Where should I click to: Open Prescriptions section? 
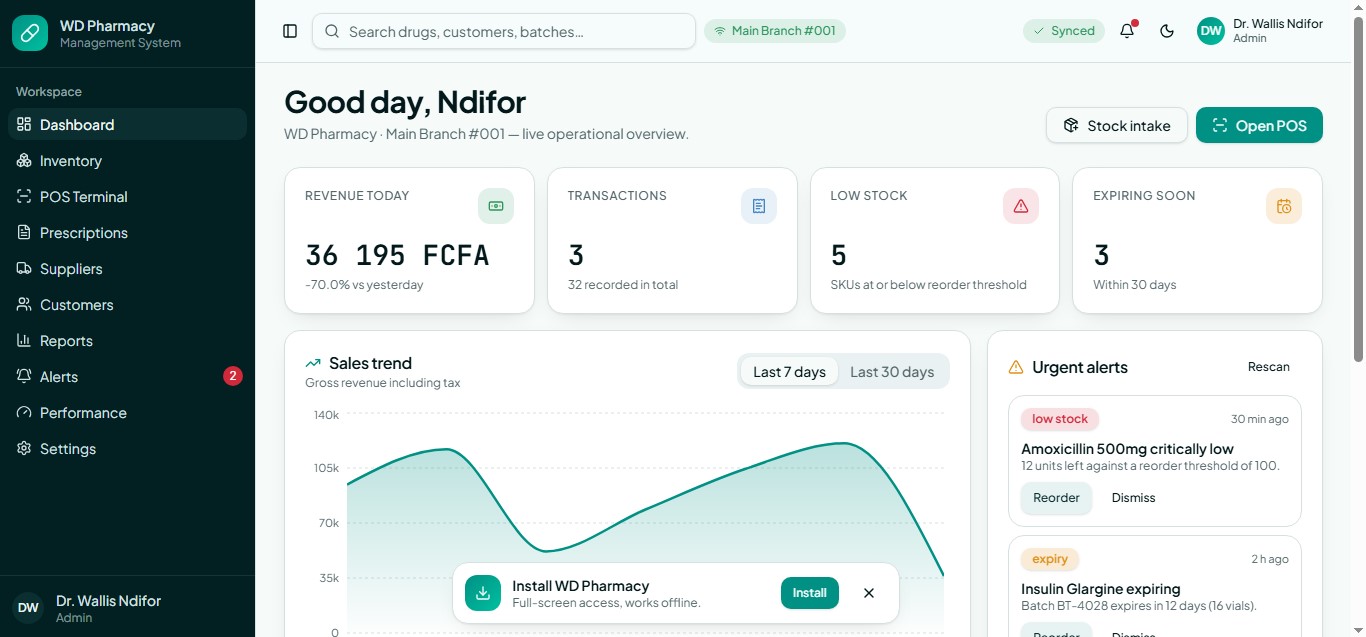(127, 233)
